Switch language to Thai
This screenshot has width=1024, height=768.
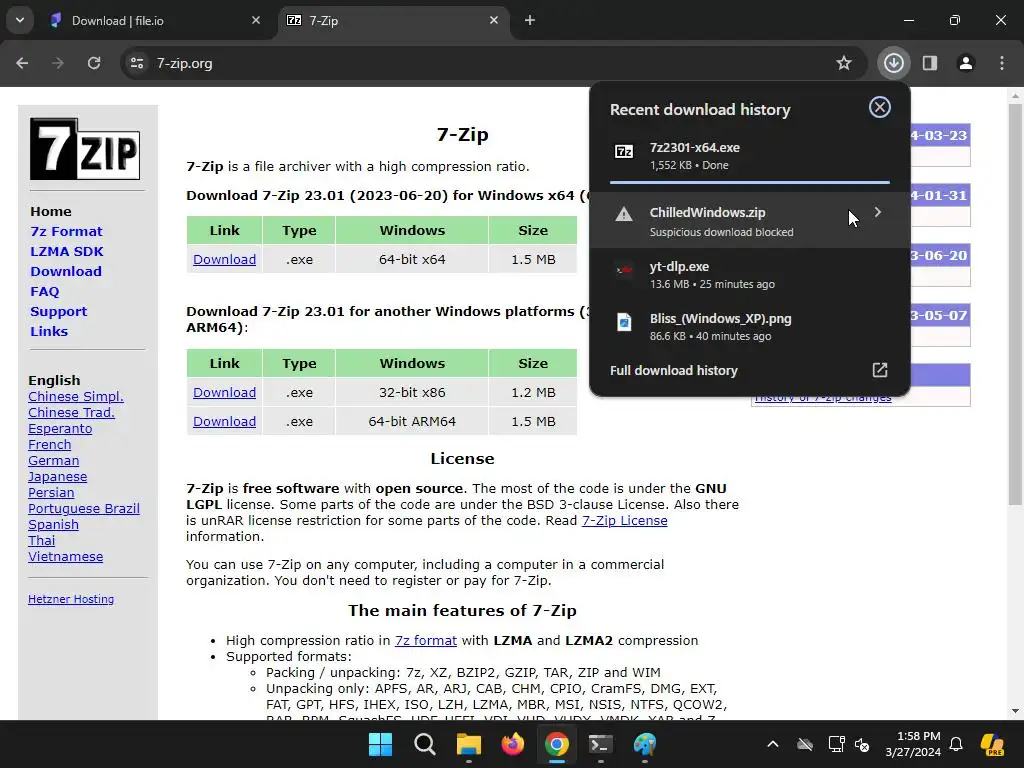[x=42, y=541]
